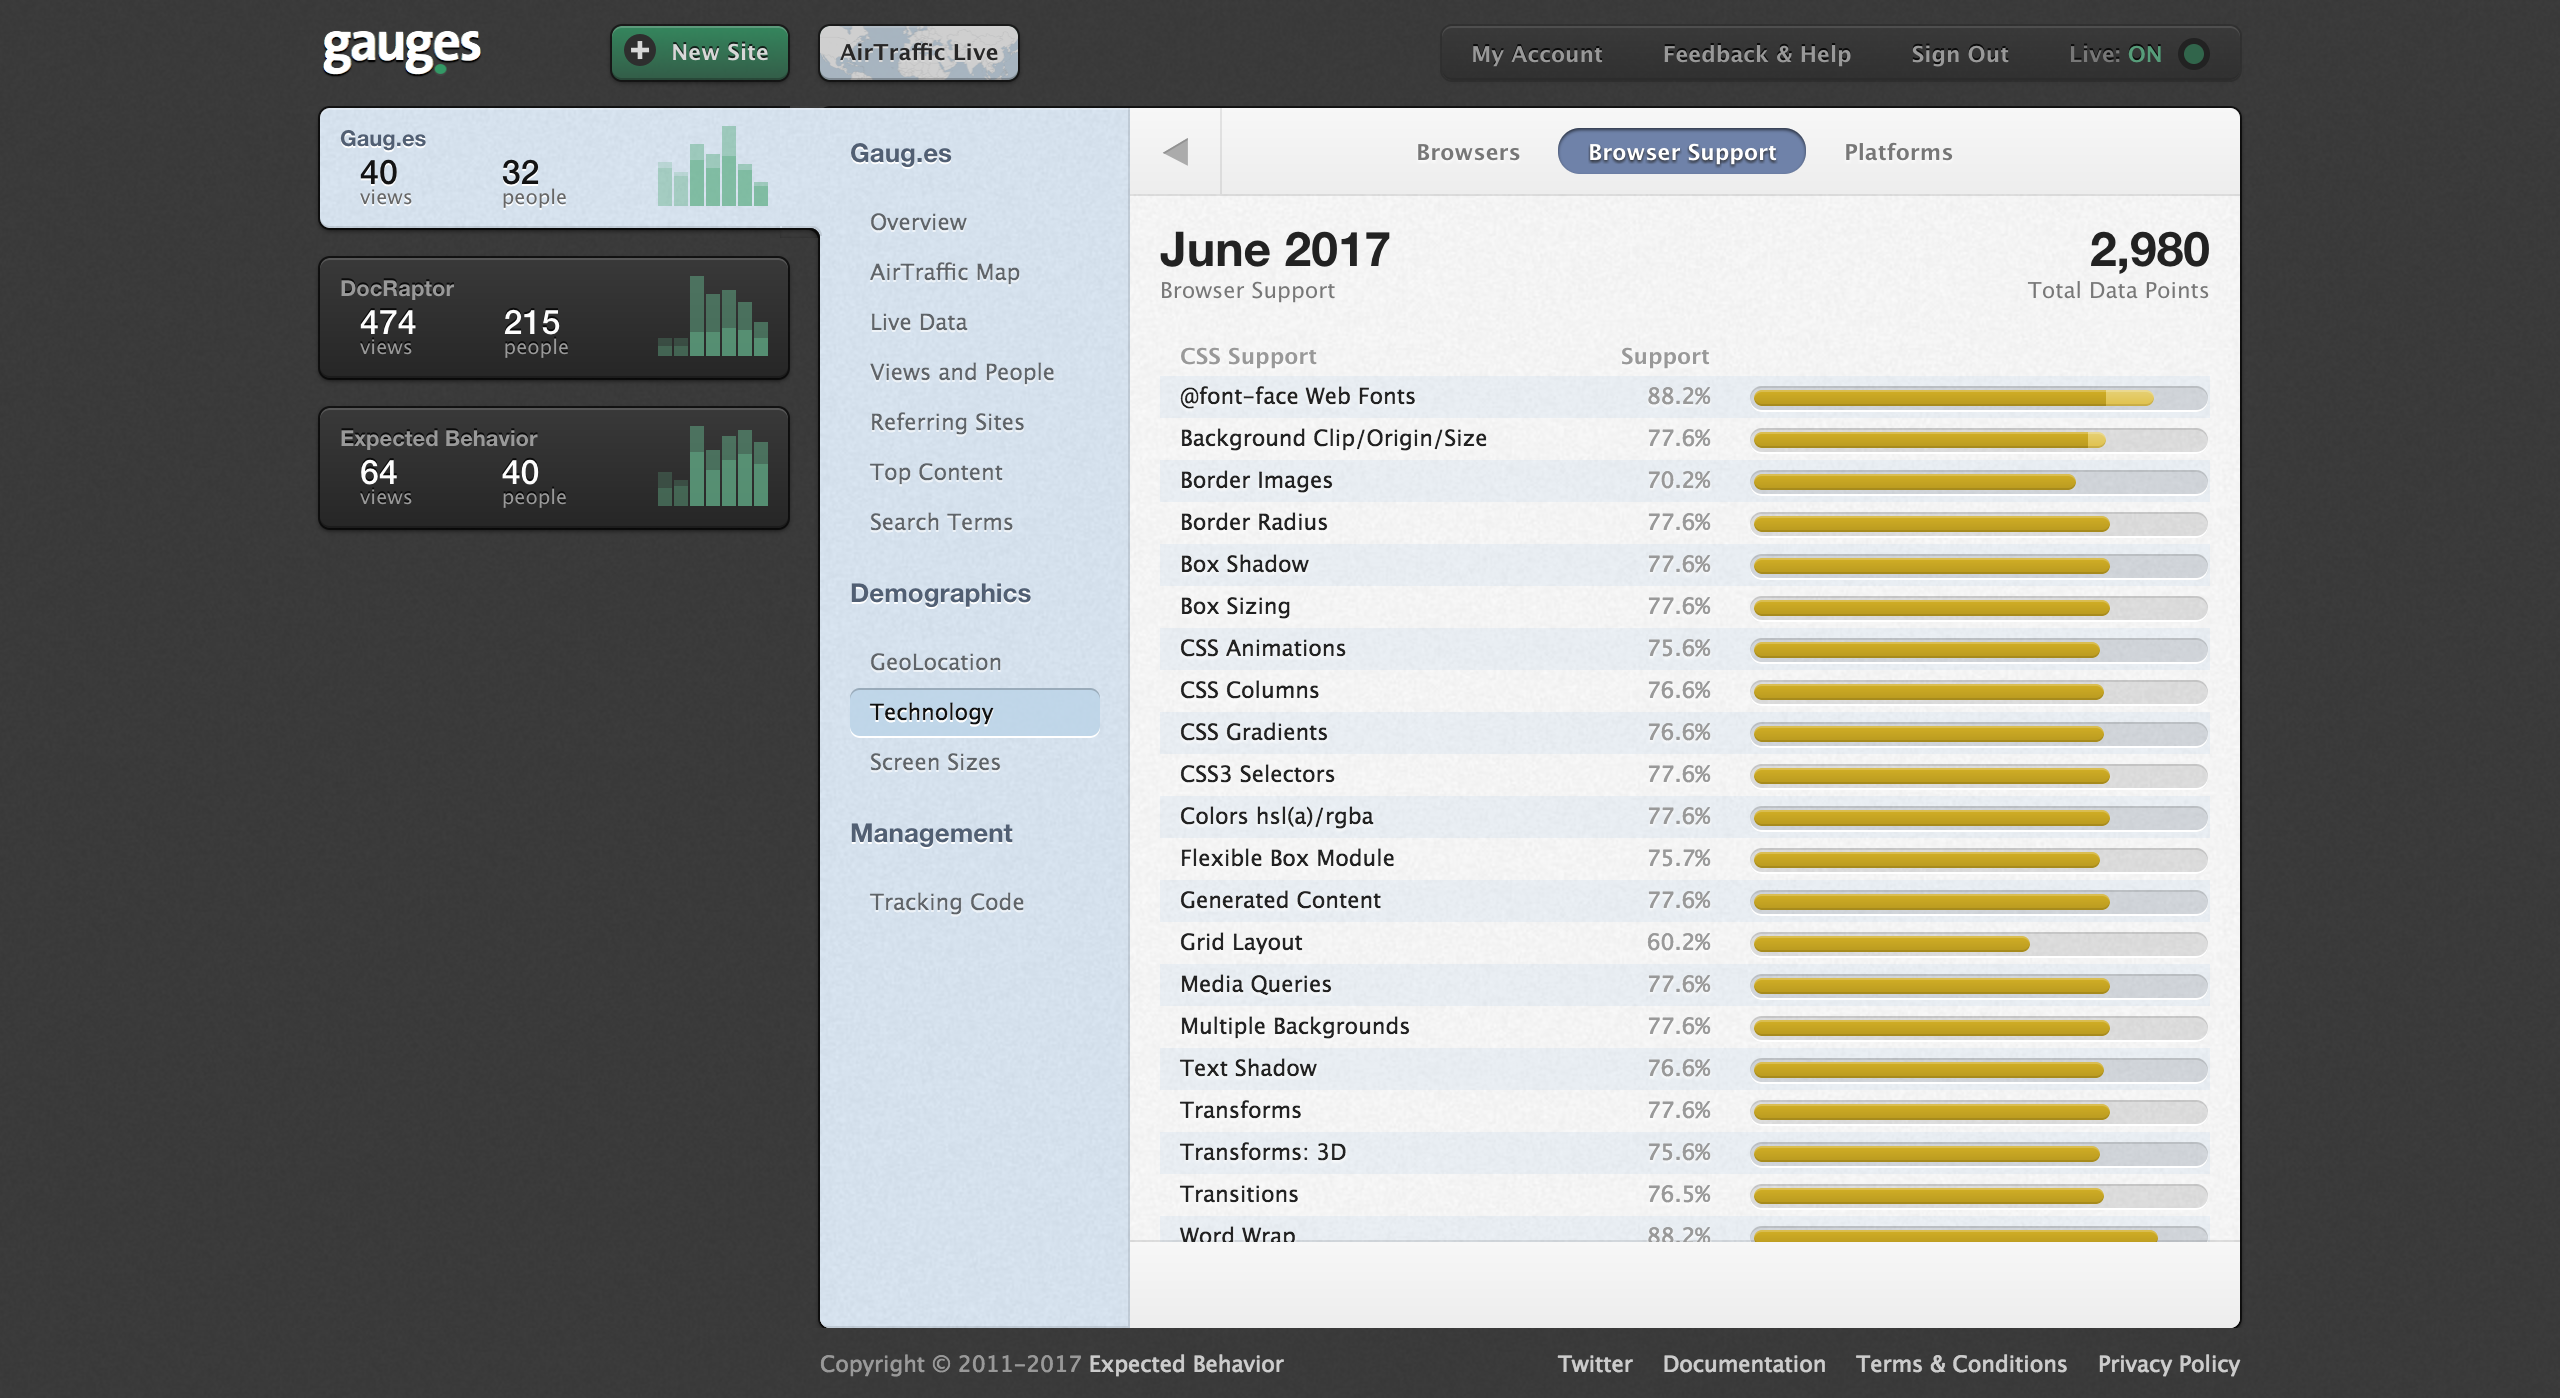2560x1398 pixels.
Task: Open the Privacy Policy link
Action: (2168, 1364)
